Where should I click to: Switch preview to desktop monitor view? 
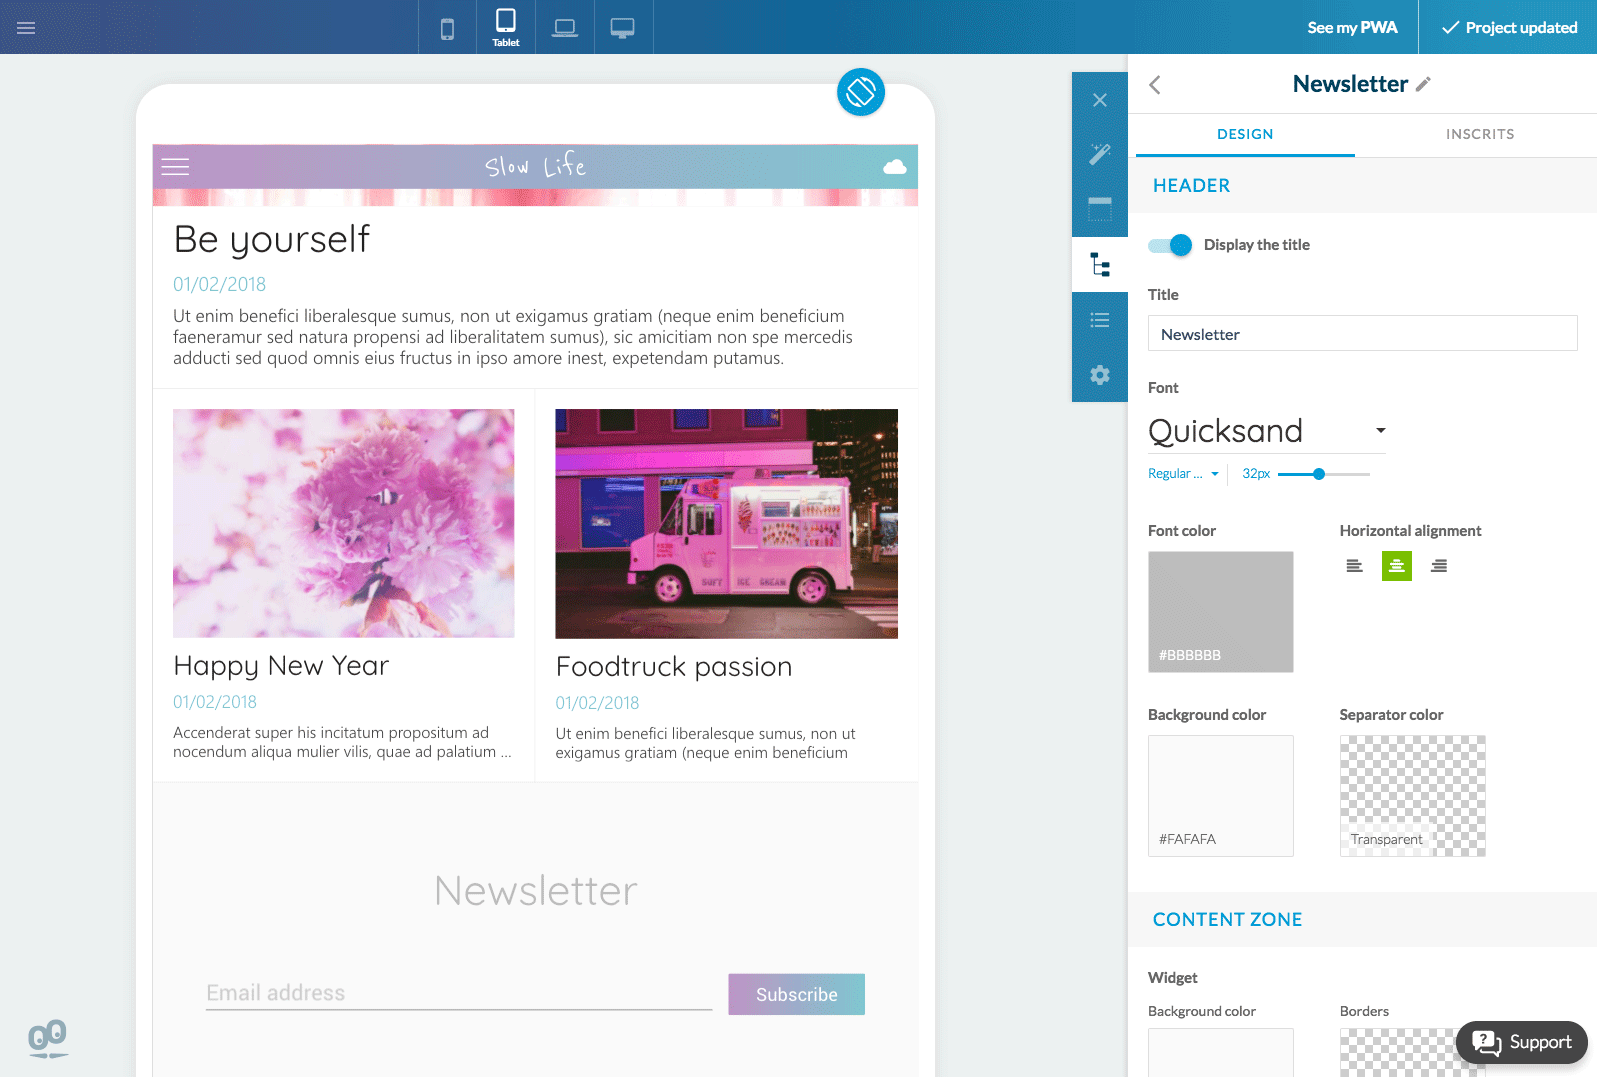[622, 28]
